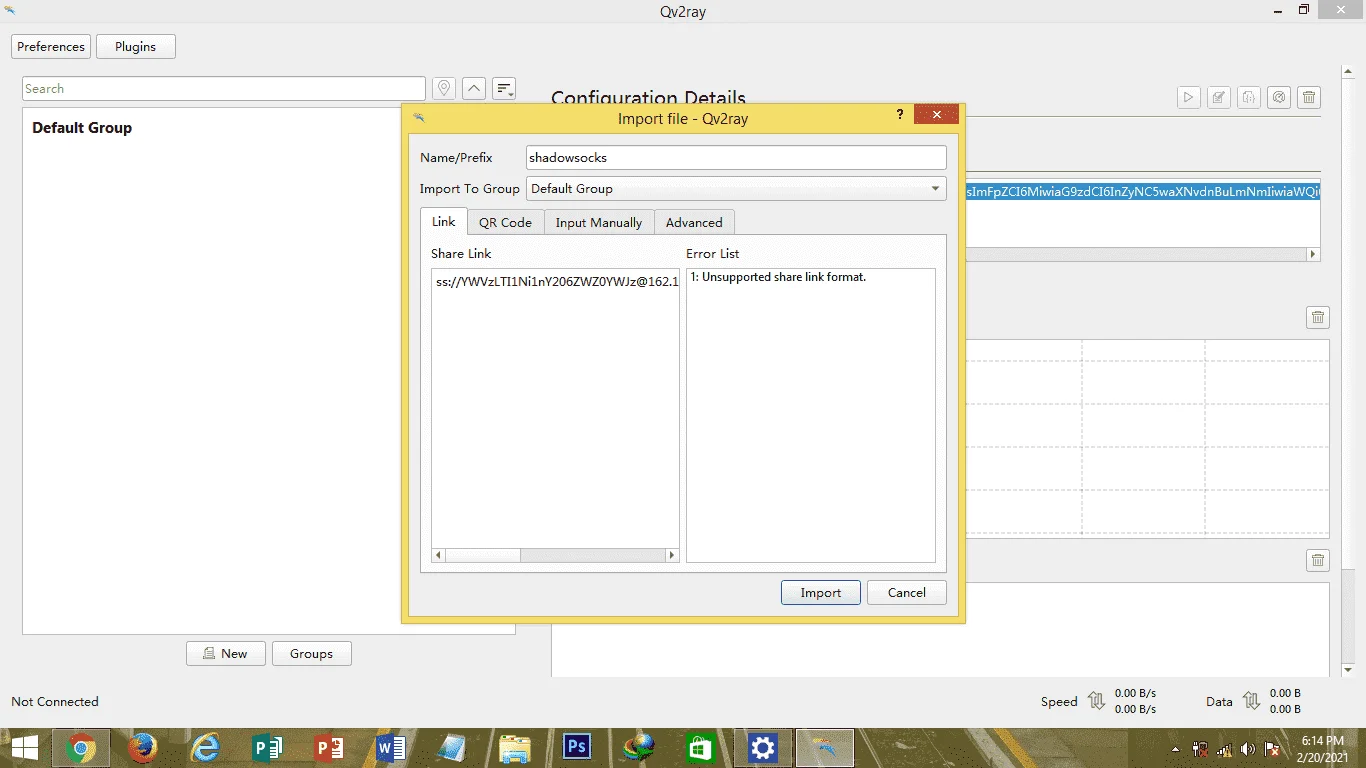Click the "Unsupported share link format." error entry
Viewport: 1366px width, 768px height.
[778, 277]
